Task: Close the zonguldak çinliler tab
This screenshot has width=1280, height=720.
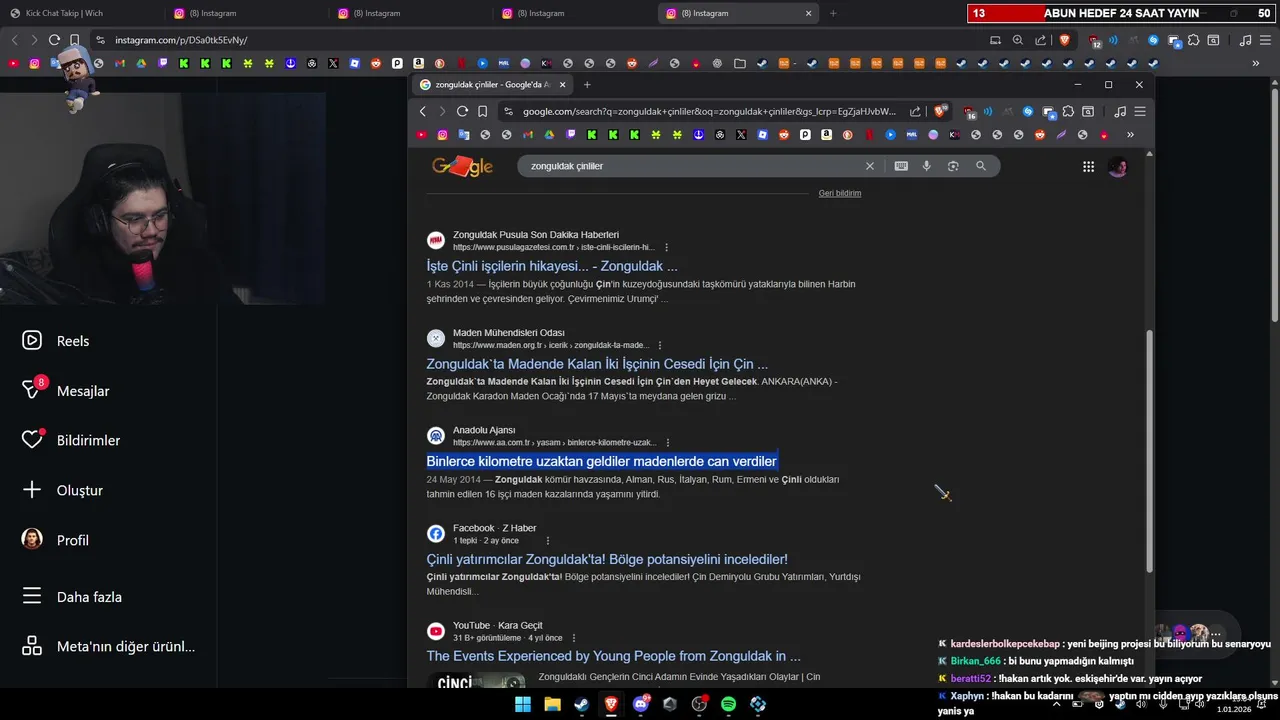Action: coord(563,85)
